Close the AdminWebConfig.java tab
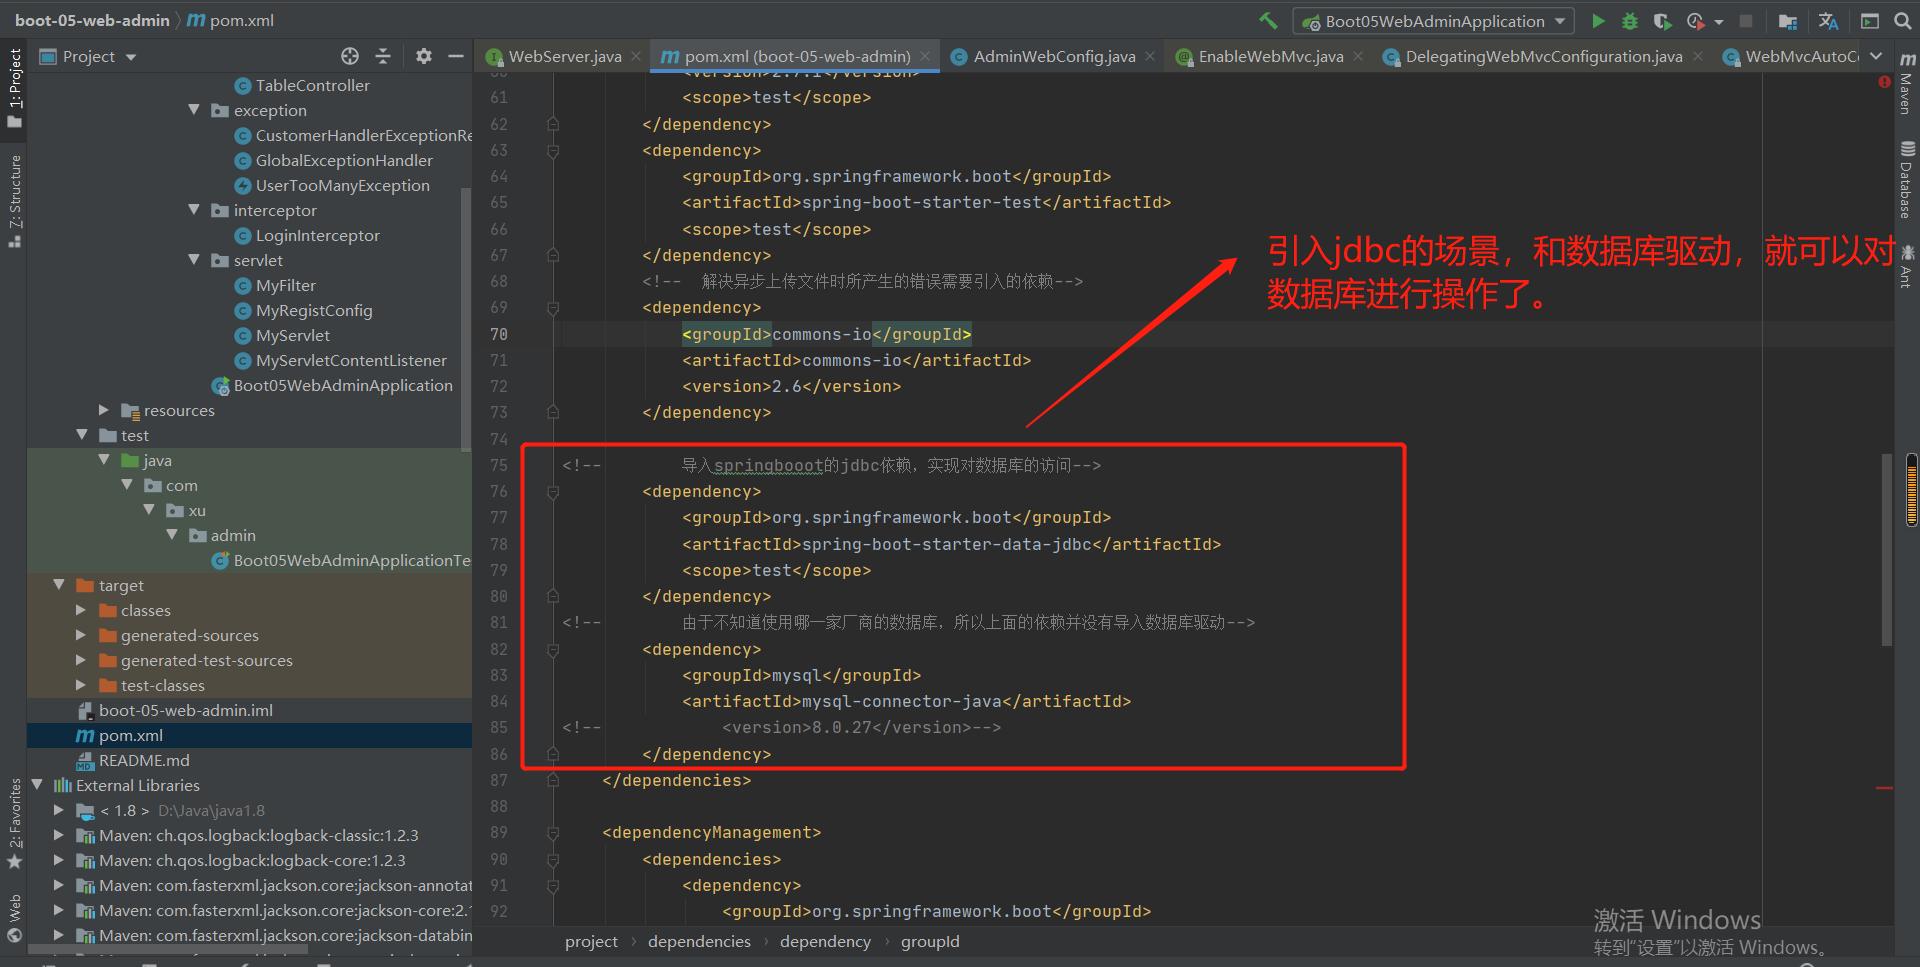 point(1150,56)
